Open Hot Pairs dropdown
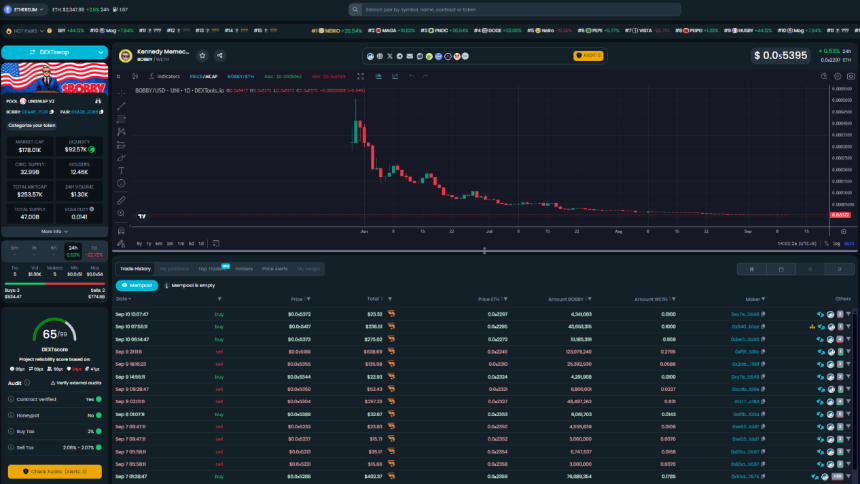Screen dimensions: 860x484 (x=25, y=31)
